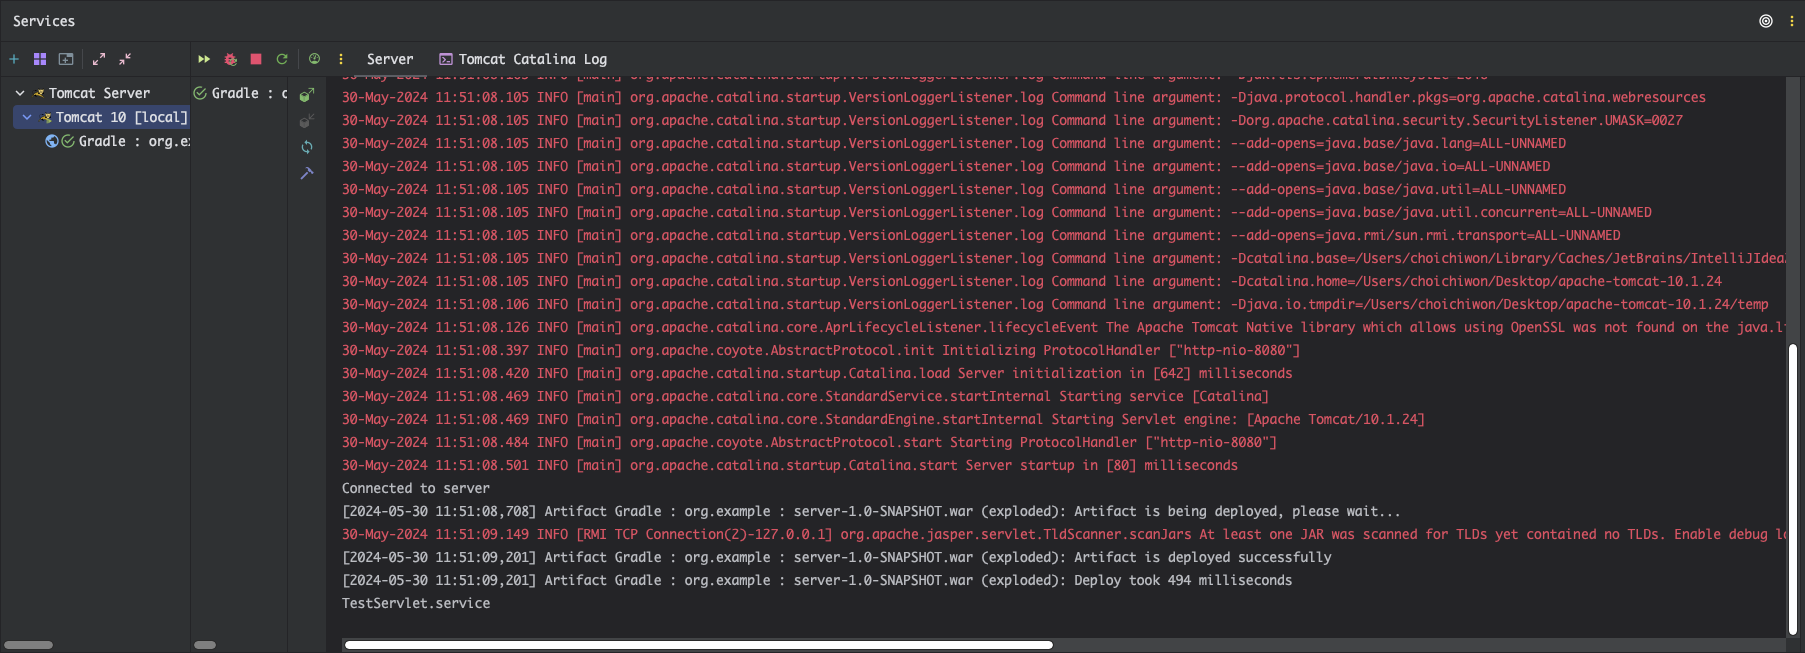1805x653 pixels.
Task: Open the profiler gauge icon
Action: tap(314, 59)
